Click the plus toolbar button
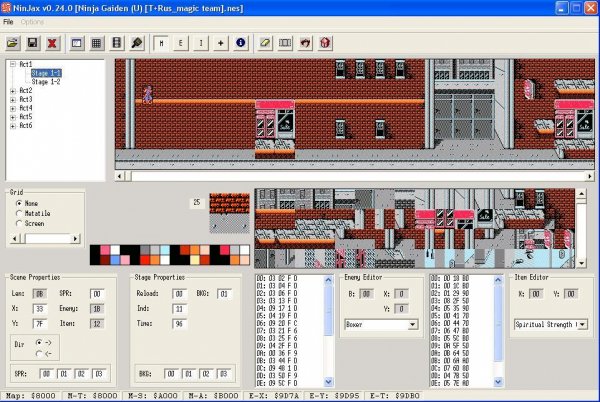The image size is (600, 402). (x=220, y=43)
